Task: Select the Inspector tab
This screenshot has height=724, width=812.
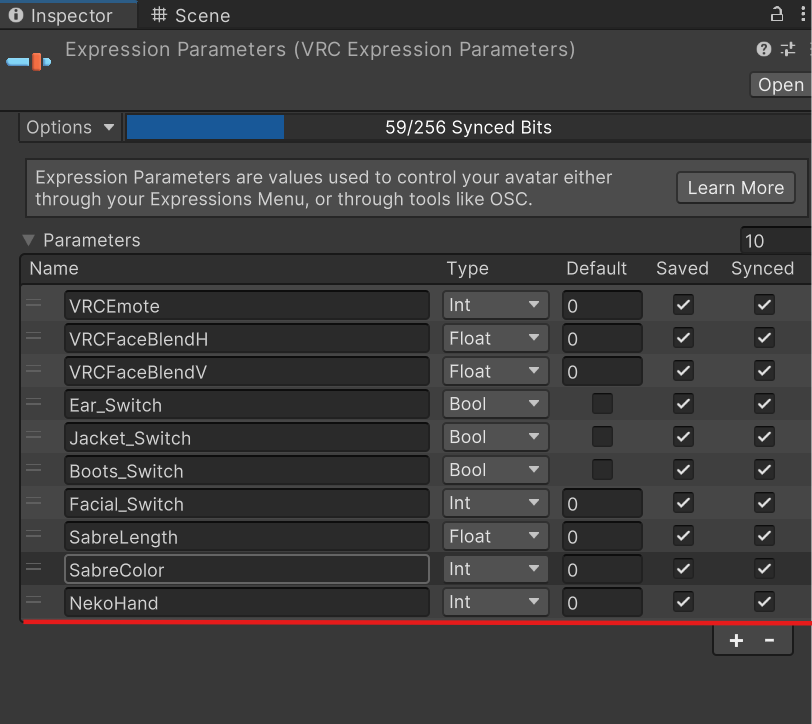Action: (x=60, y=15)
